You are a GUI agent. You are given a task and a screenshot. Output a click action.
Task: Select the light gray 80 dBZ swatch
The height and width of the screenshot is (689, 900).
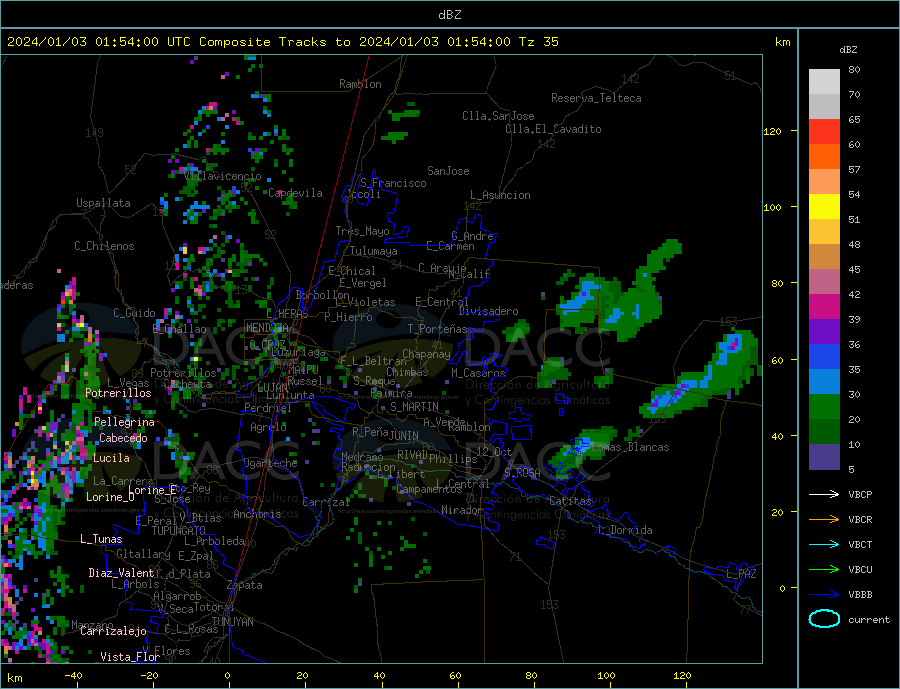pyautogui.click(x=824, y=82)
